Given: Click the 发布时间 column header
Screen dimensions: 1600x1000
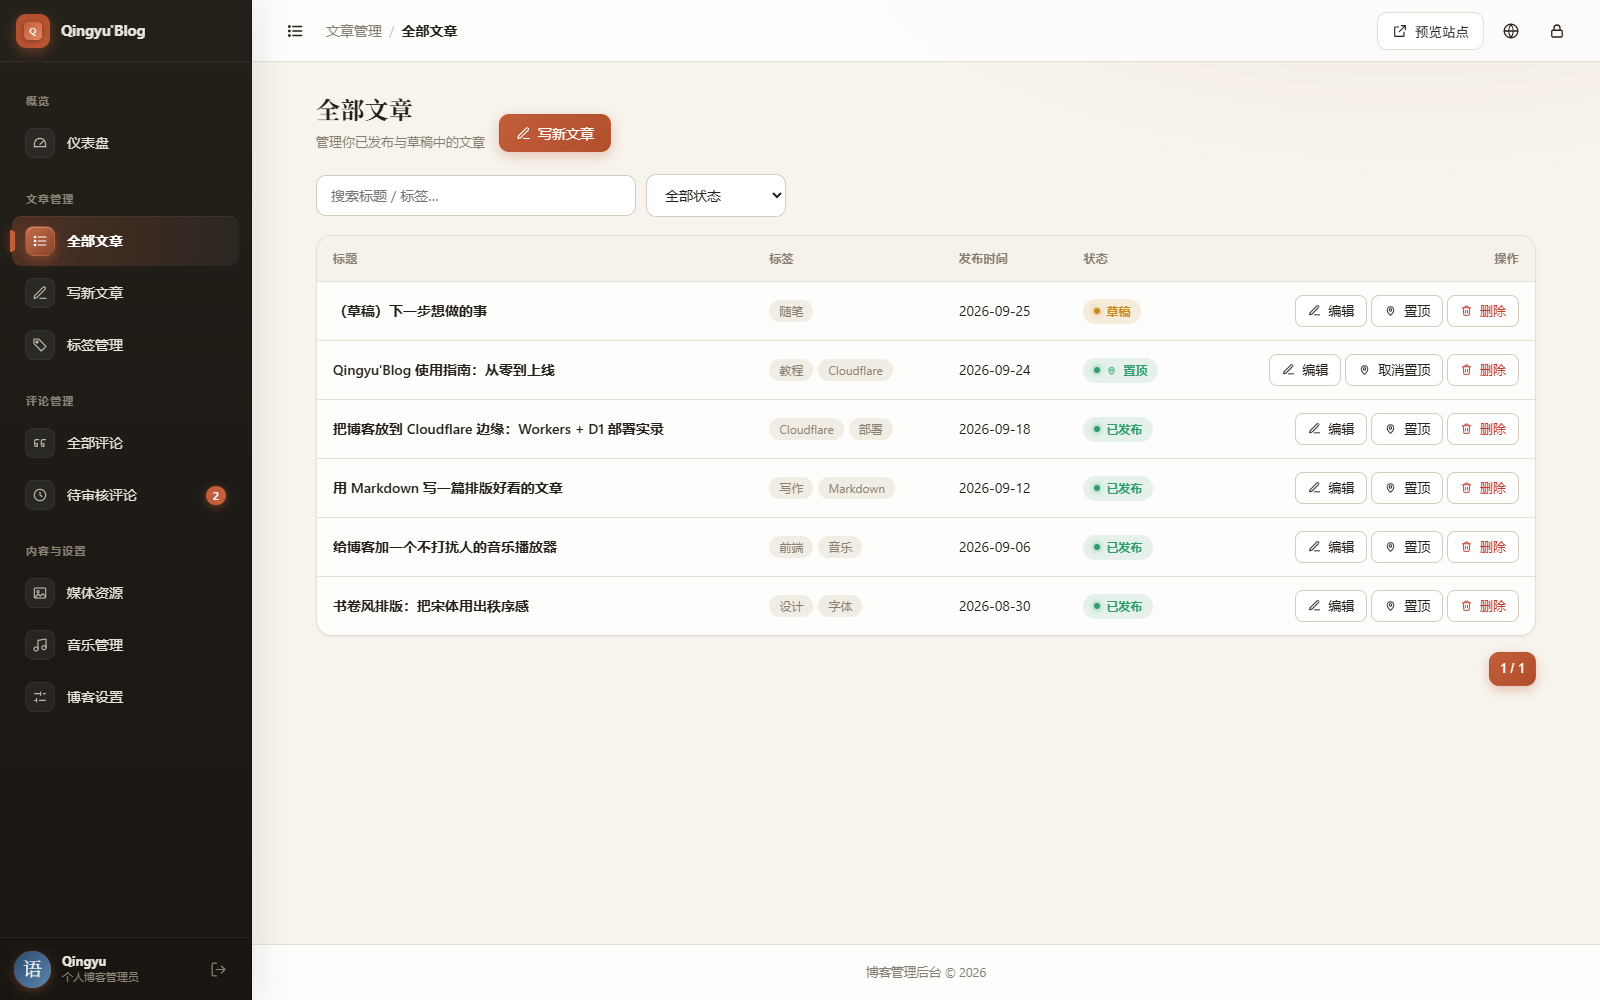Looking at the screenshot, I should [983, 258].
